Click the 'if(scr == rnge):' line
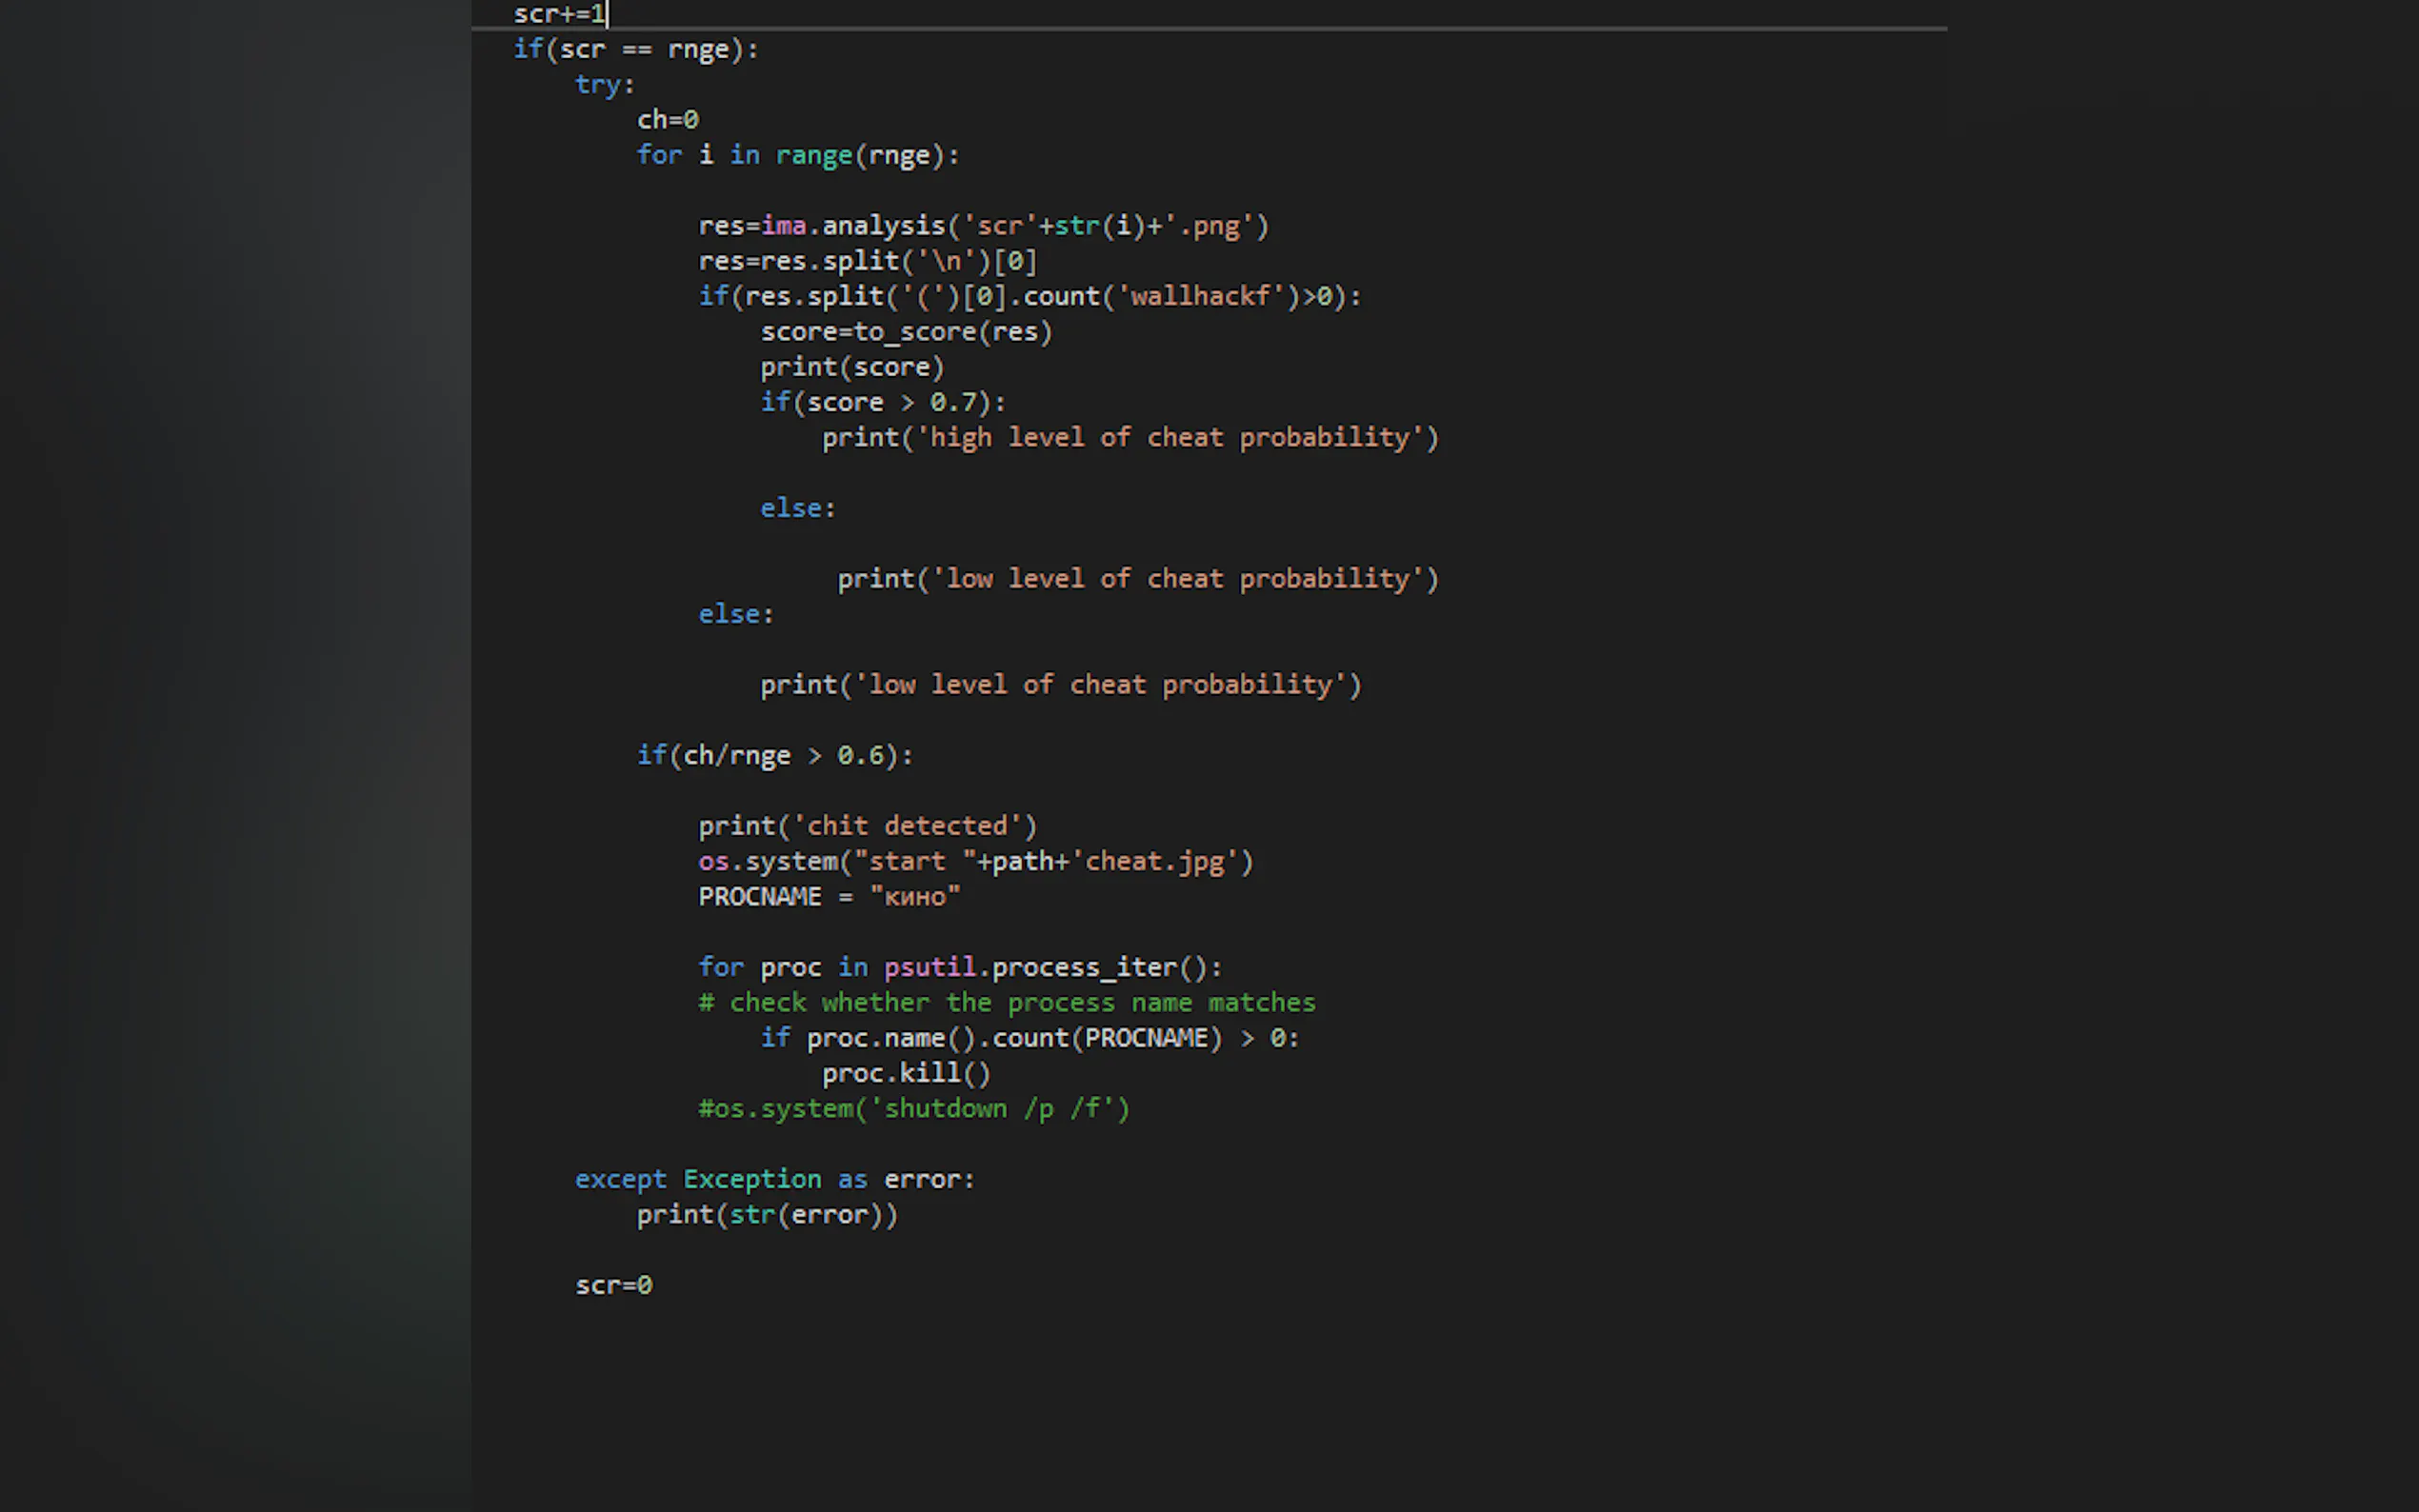This screenshot has width=2419, height=1512. 636,49
